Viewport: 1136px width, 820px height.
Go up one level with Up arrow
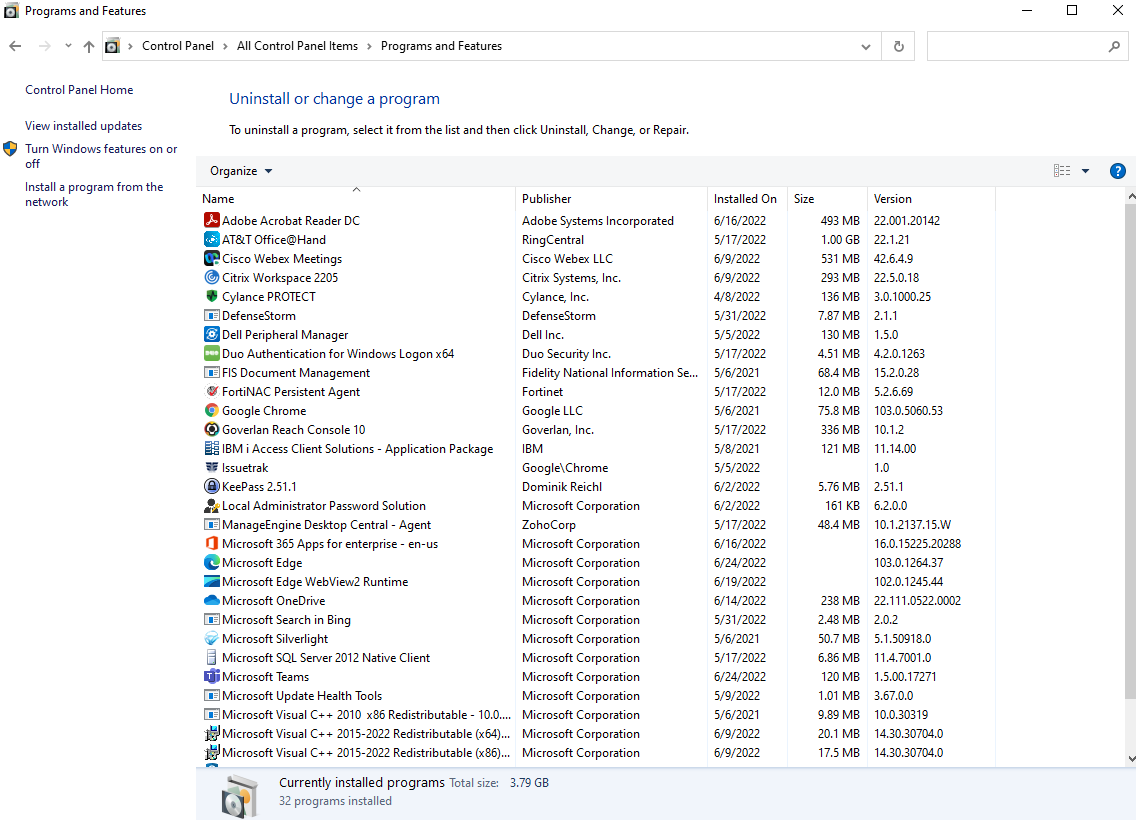click(89, 46)
